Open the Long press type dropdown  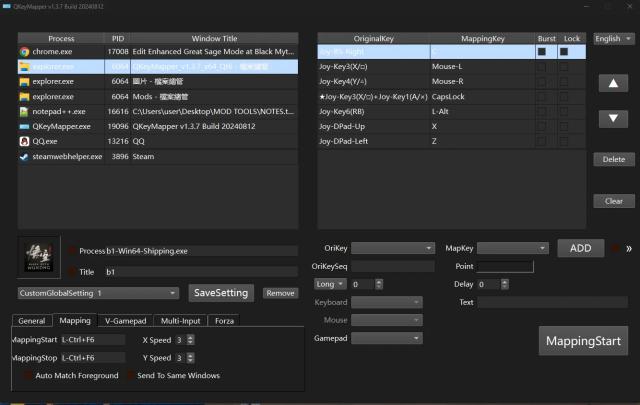[x=330, y=284]
